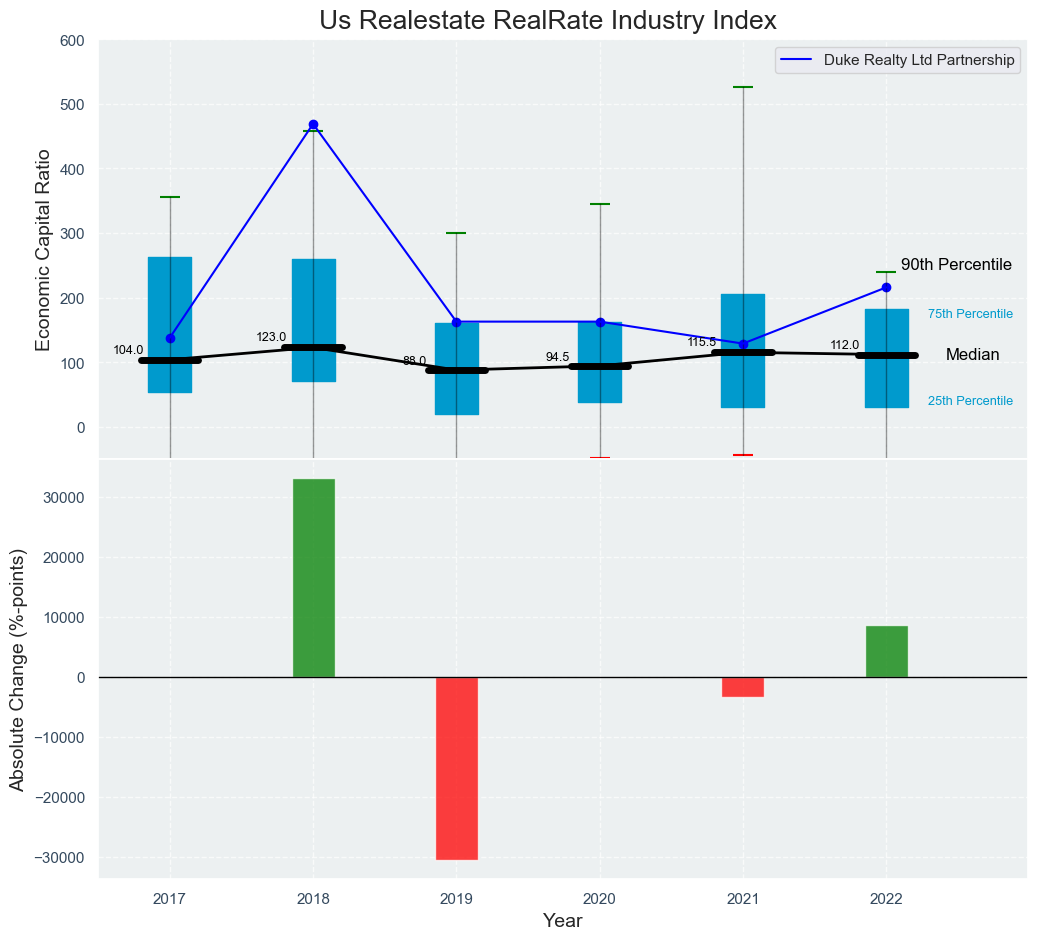Click the Absolute Change (%-points) axis label

(17, 668)
